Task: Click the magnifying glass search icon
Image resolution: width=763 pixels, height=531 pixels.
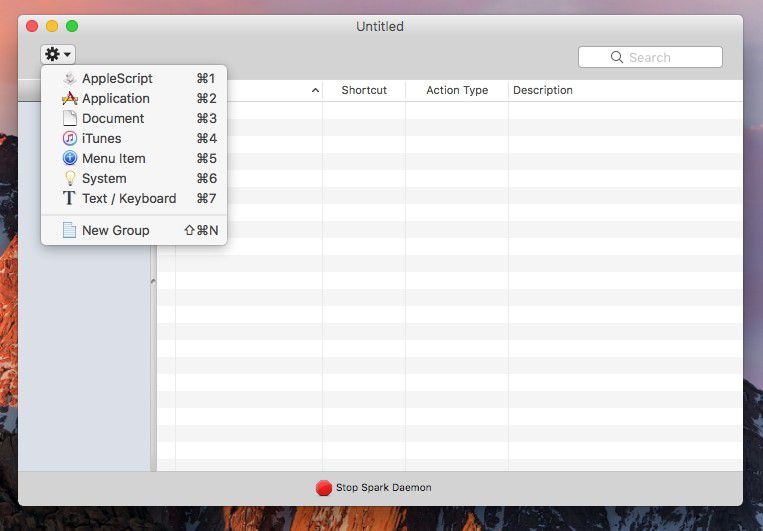Action: coord(617,57)
